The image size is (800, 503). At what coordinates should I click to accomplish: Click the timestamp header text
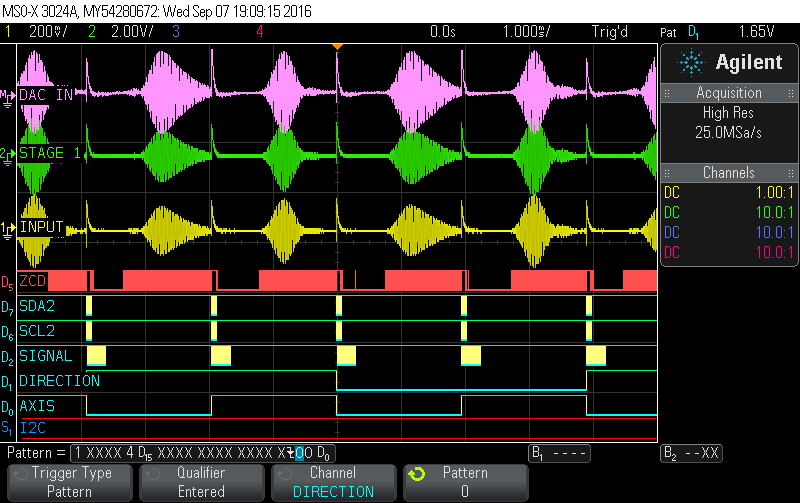click(157, 11)
